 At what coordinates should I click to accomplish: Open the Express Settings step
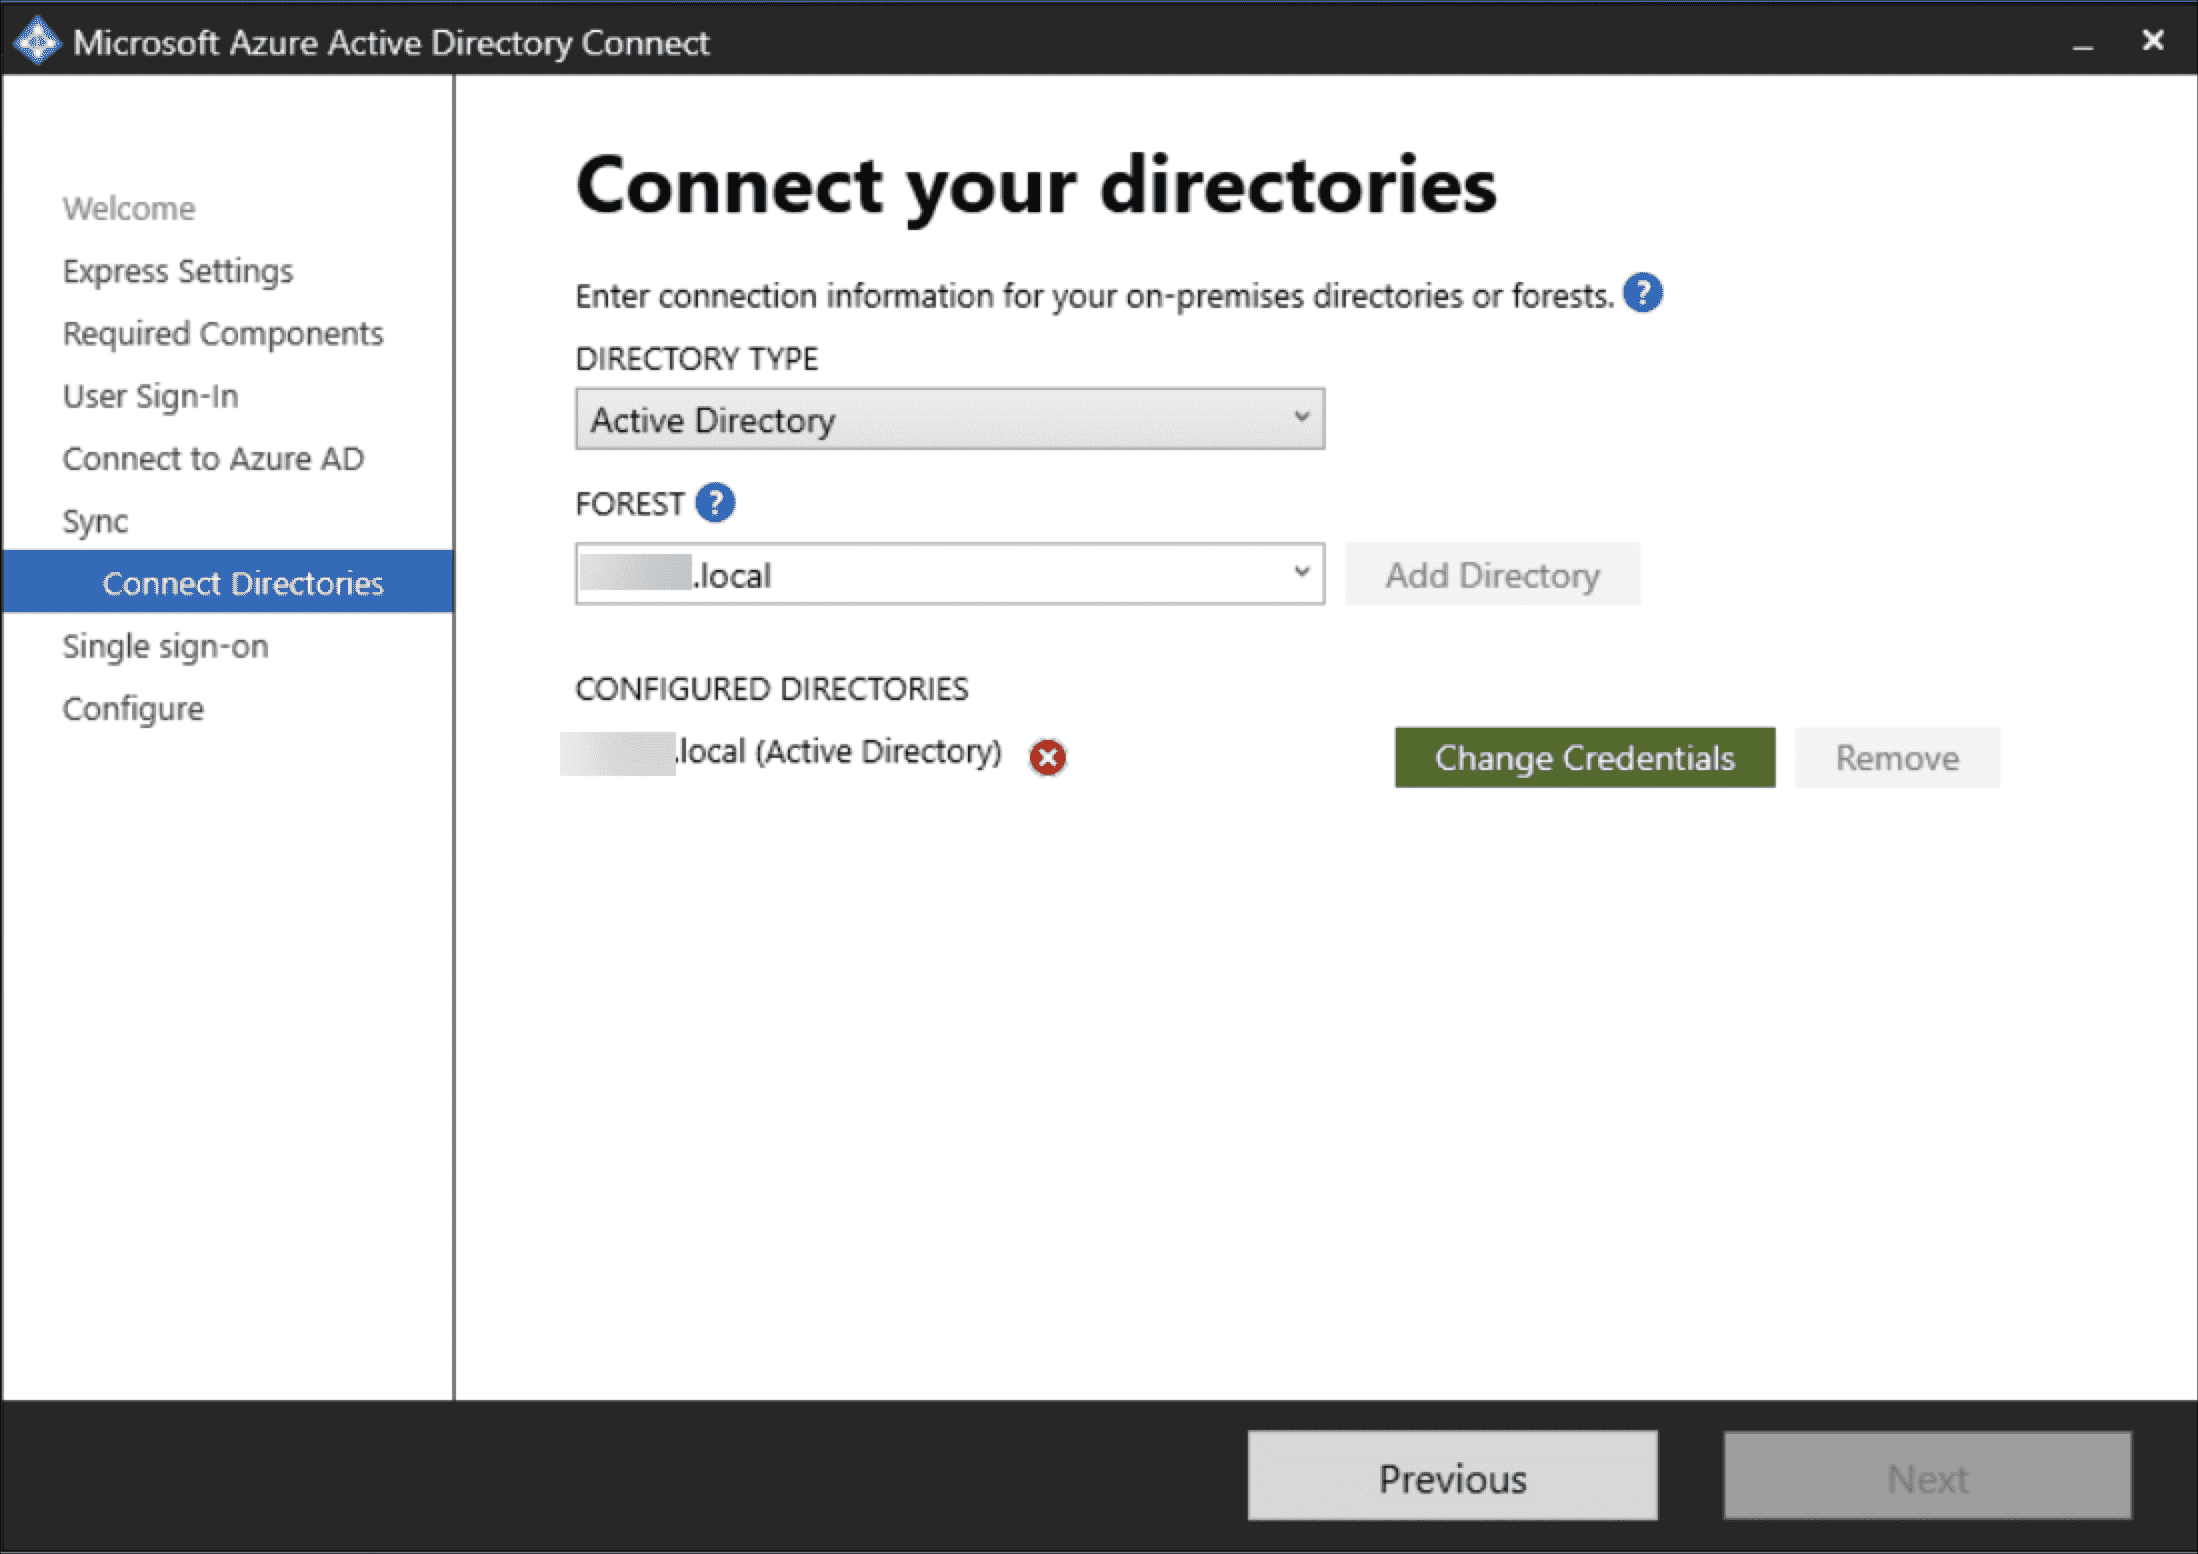click(178, 271)
